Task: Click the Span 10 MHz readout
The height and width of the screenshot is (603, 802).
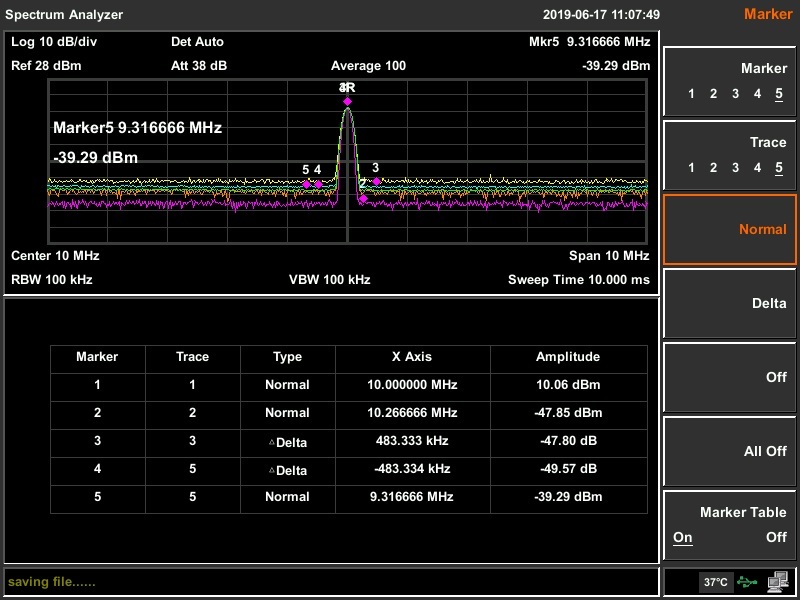Action: [609, 256]
